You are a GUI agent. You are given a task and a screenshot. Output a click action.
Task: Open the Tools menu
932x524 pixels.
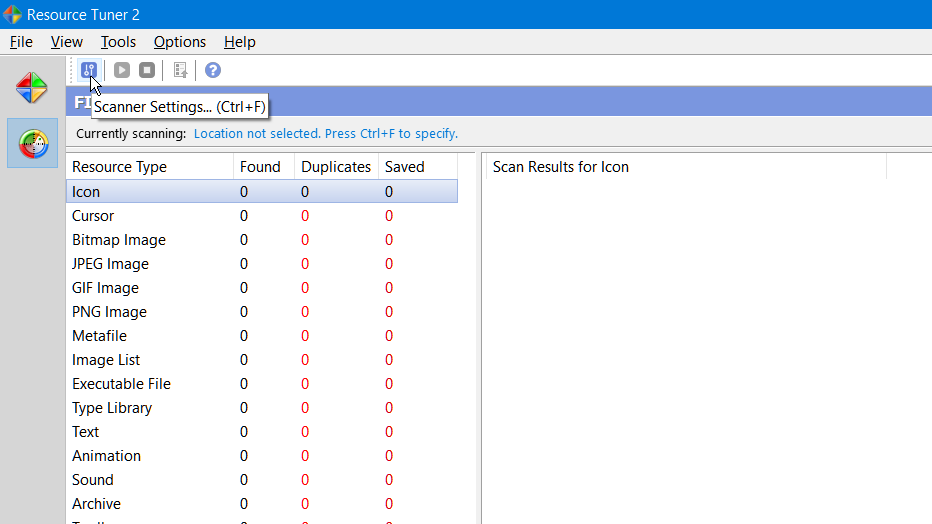tap(118, 42)
